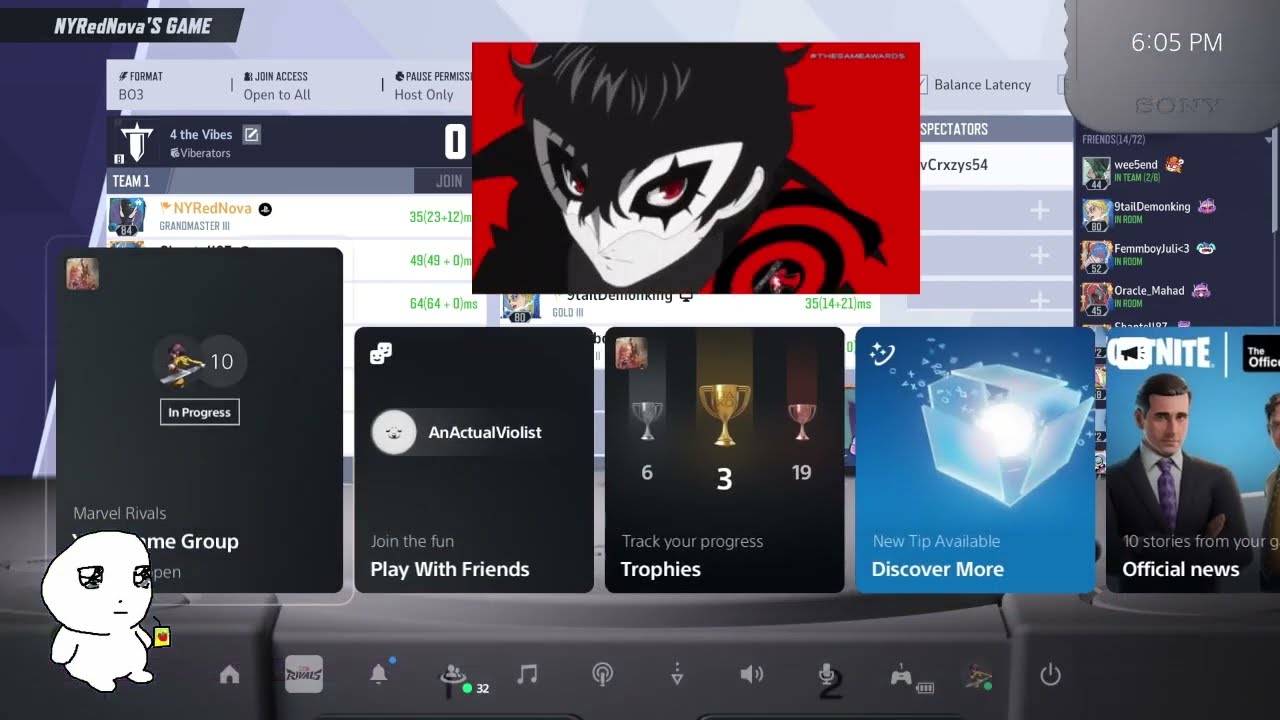This screenshot has height=720, width=1280.
Task: Open the Notifications bell
Action: (379, 674)
